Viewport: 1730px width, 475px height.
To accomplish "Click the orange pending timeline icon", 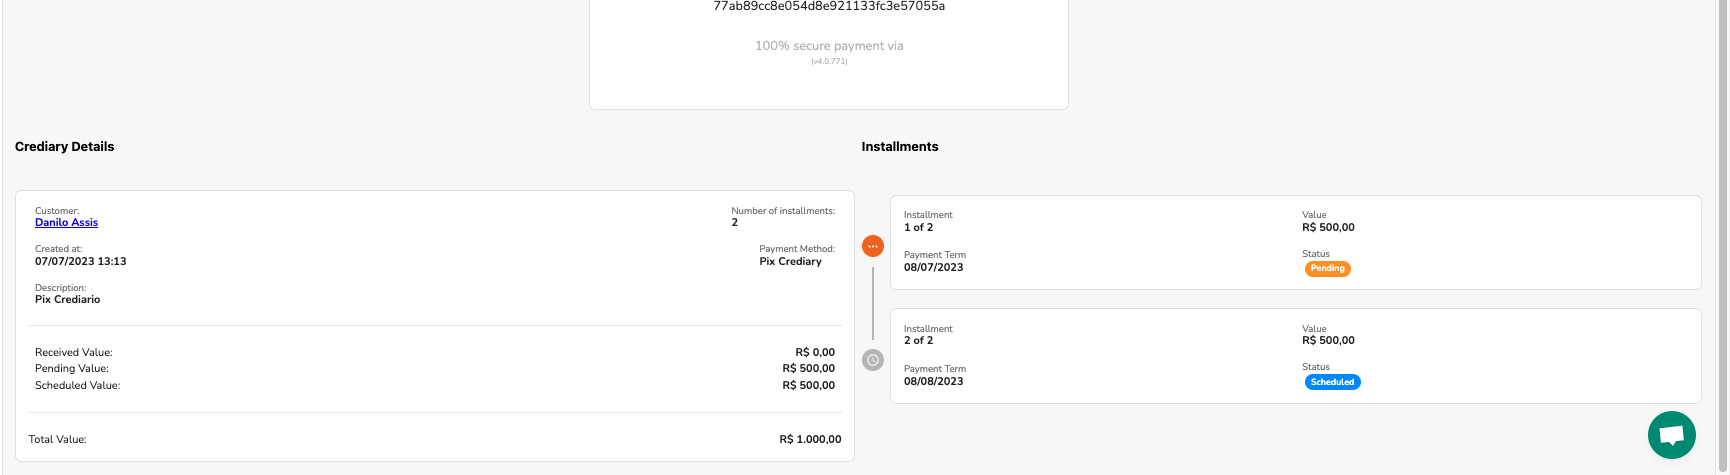I will pos(873,246).
